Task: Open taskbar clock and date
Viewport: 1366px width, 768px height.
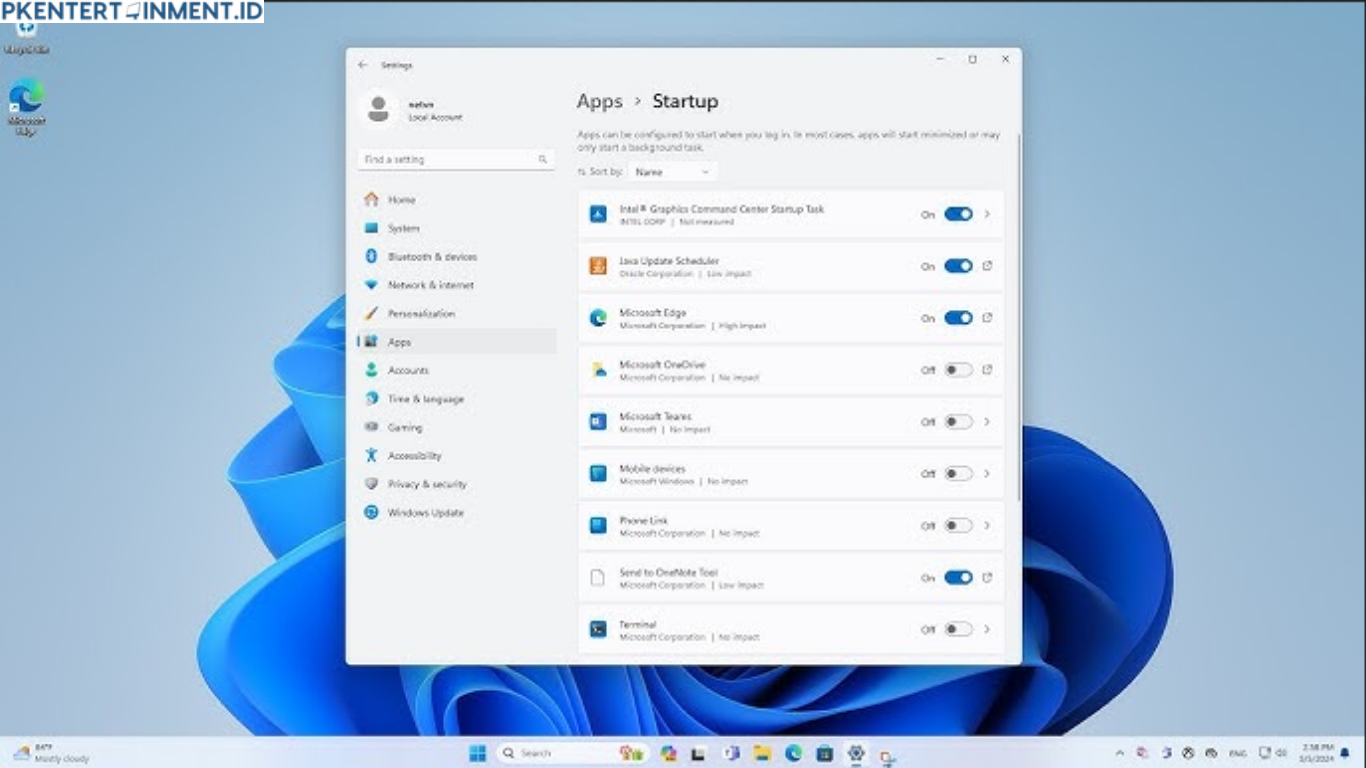Action: [1318, 753]
